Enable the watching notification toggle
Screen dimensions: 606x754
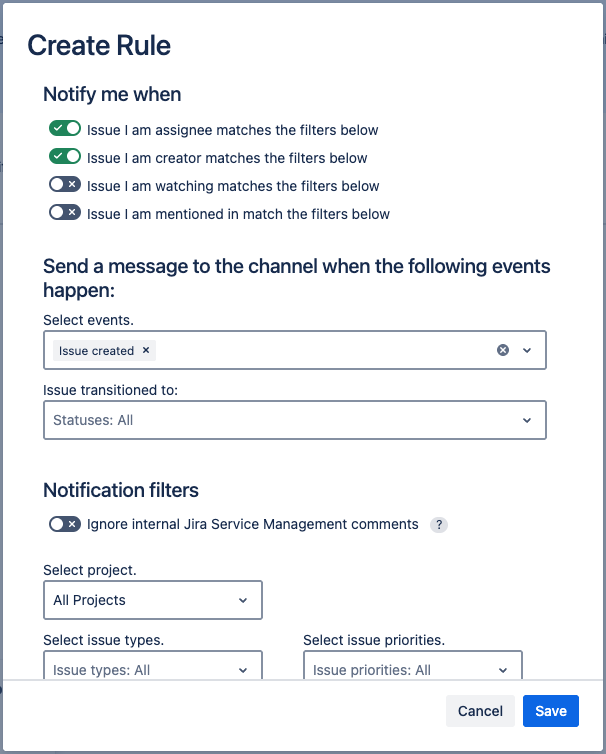(x=65, y=185)
